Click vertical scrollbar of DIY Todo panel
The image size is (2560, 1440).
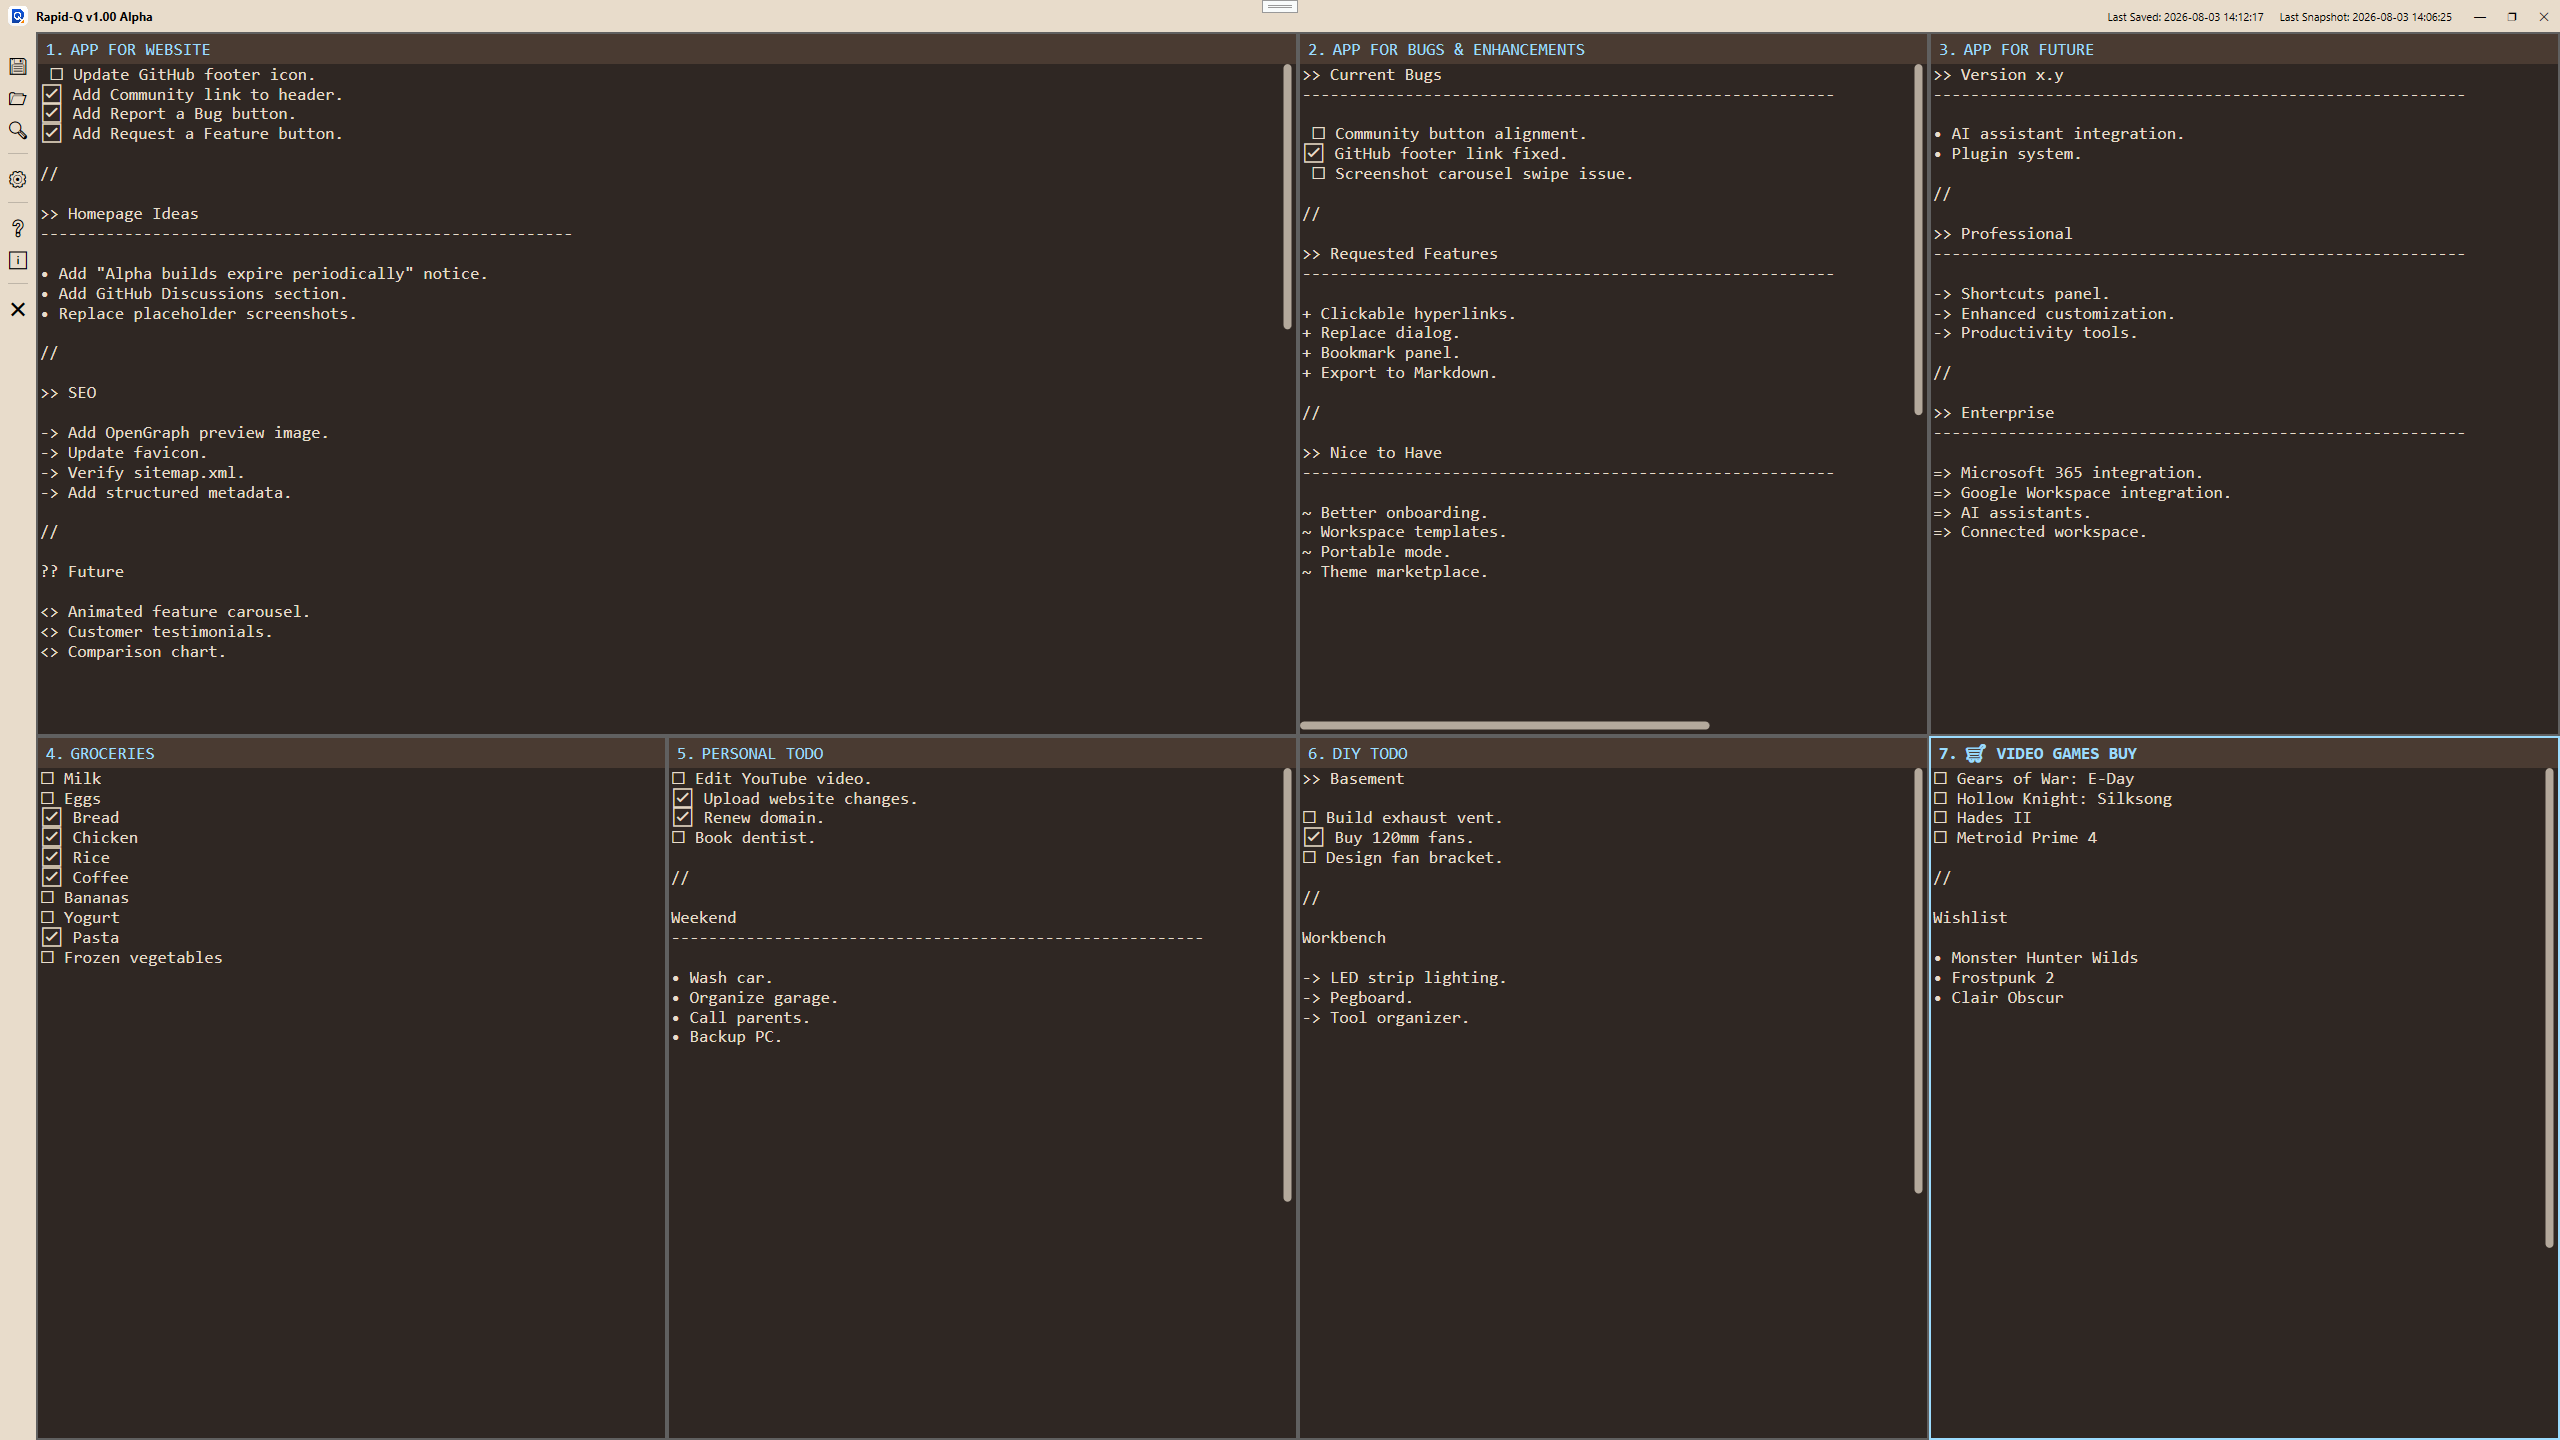(1918, 981)
